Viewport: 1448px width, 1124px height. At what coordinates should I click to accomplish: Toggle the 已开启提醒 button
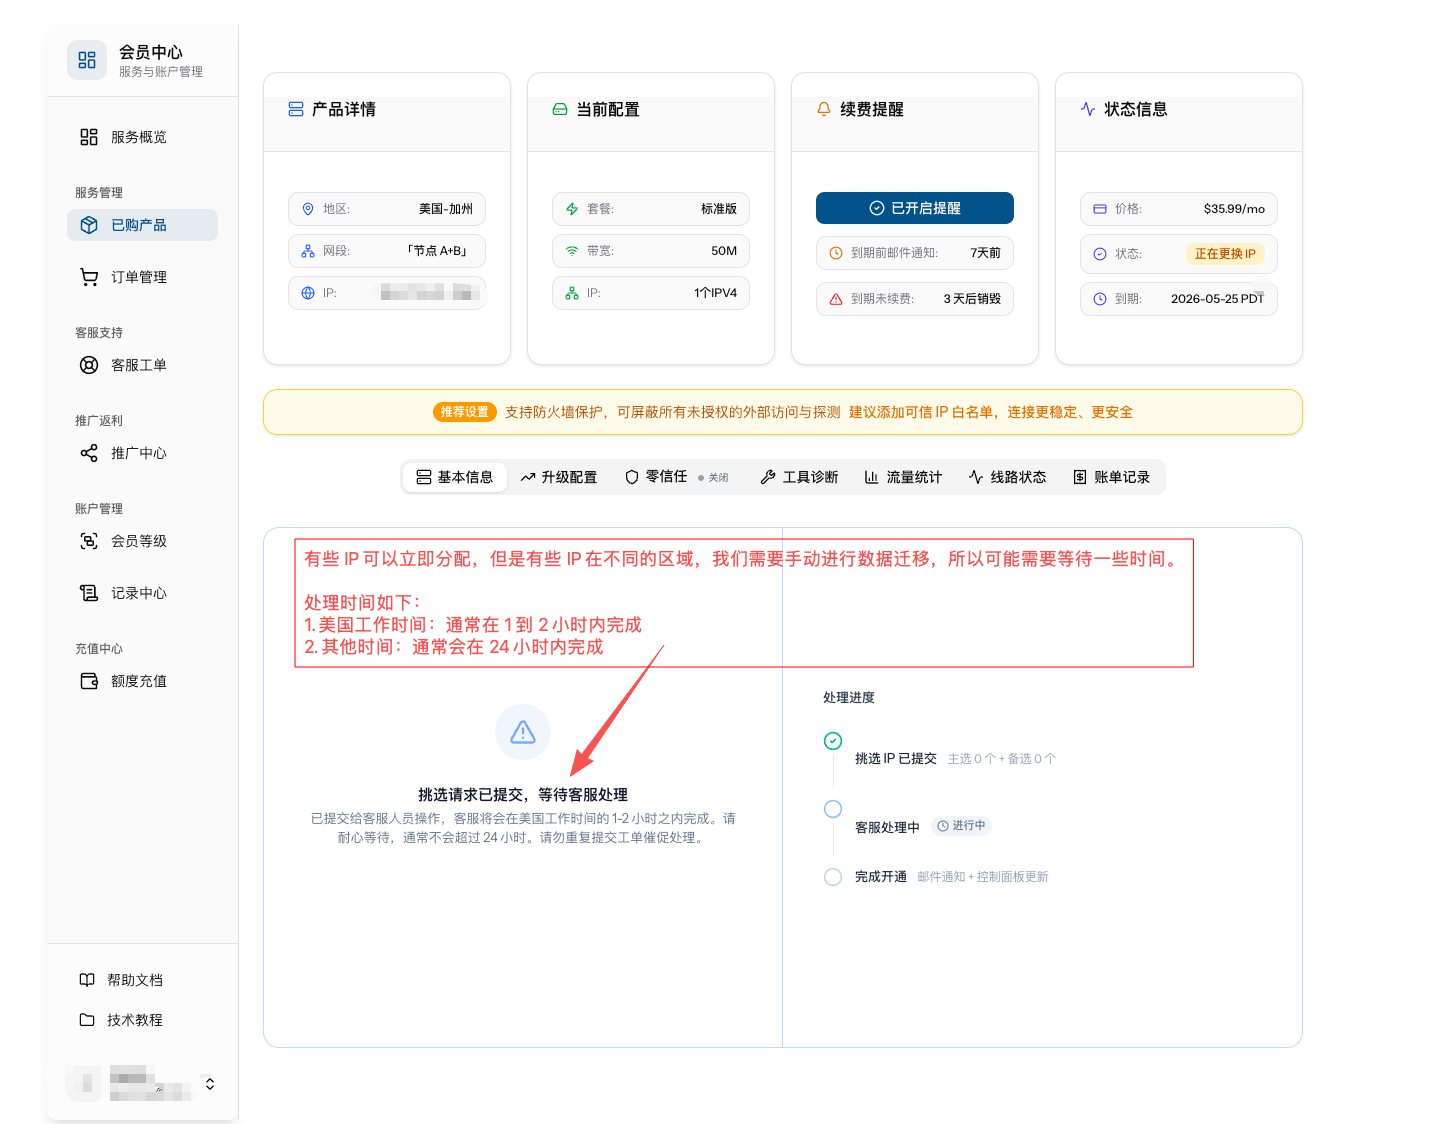pos(915,208)
